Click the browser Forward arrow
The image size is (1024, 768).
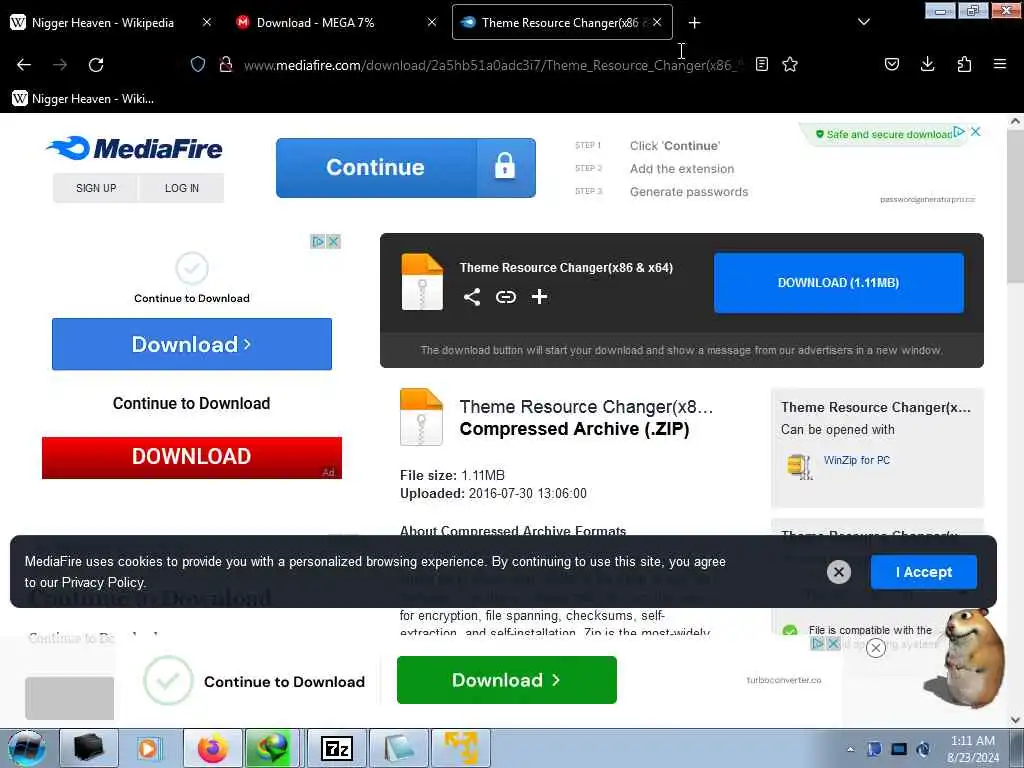tap(60, 65)
